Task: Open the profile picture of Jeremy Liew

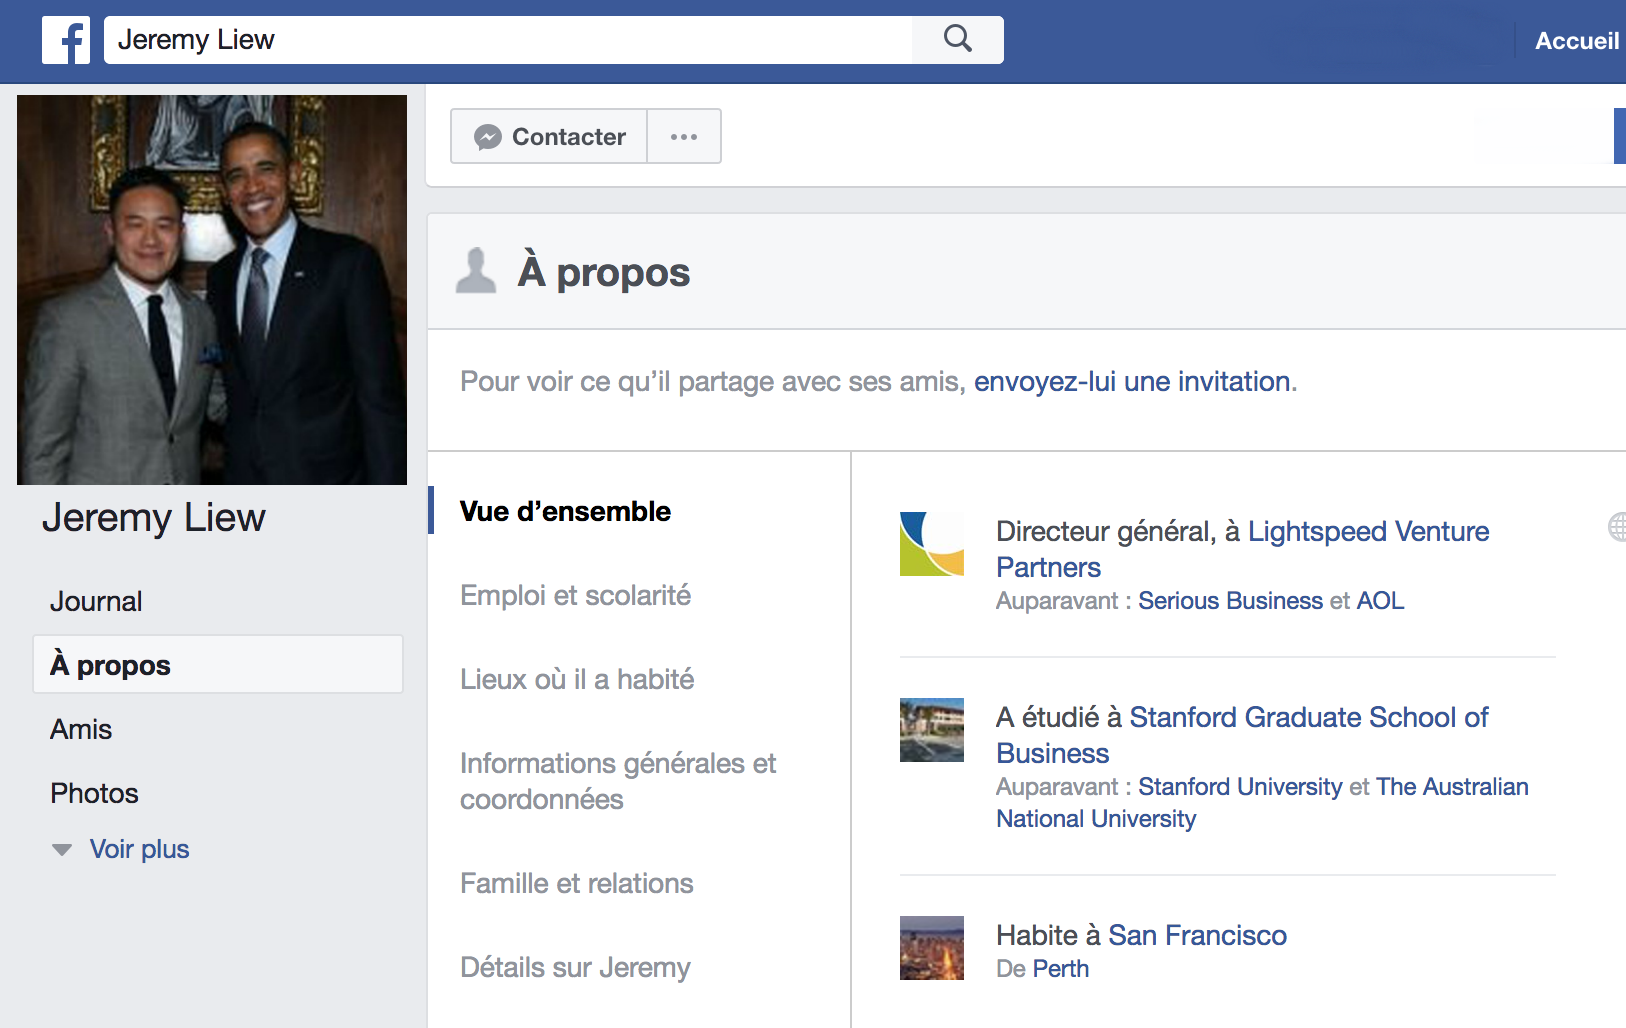Action: point(212,290)
